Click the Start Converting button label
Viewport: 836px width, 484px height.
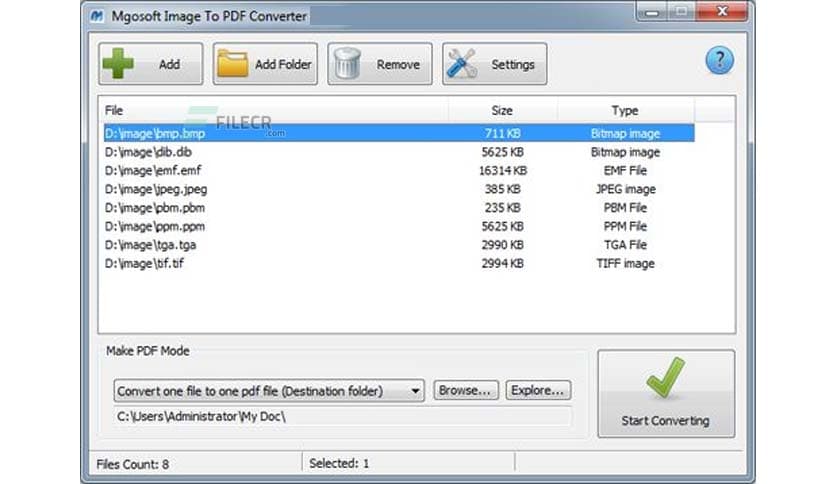665,421
